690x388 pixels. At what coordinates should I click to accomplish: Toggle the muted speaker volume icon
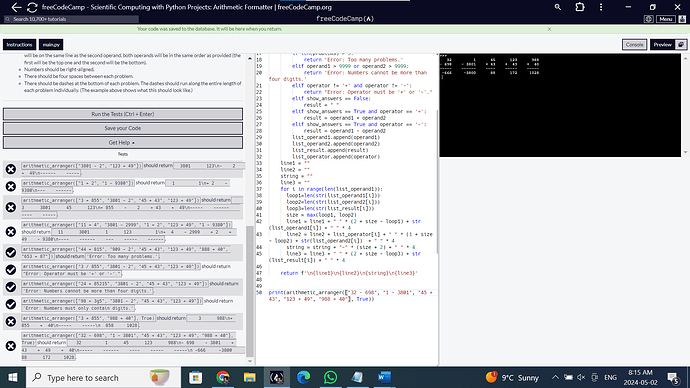(581, 377)
